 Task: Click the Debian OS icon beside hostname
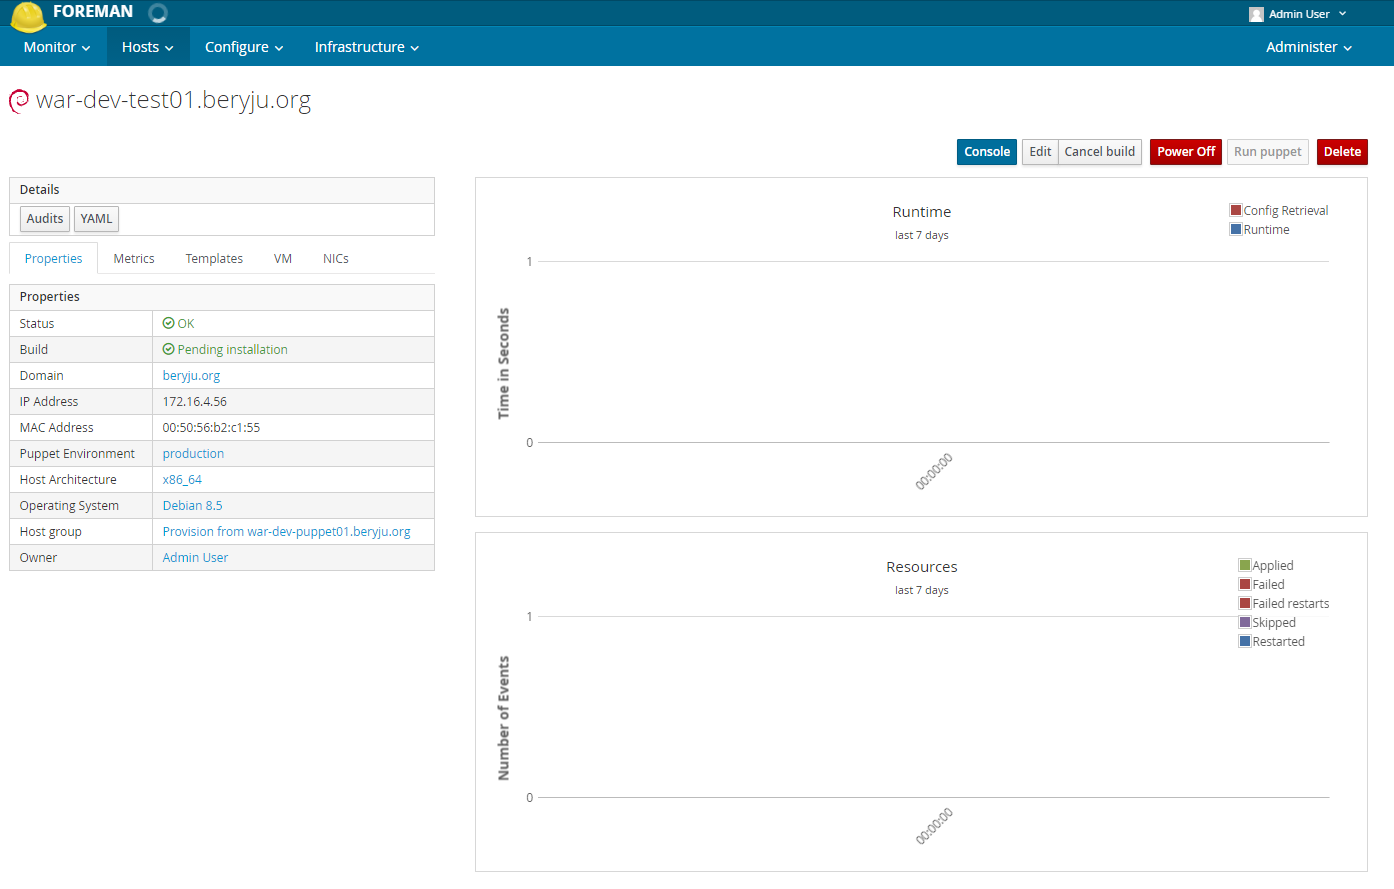pos(19,101)
